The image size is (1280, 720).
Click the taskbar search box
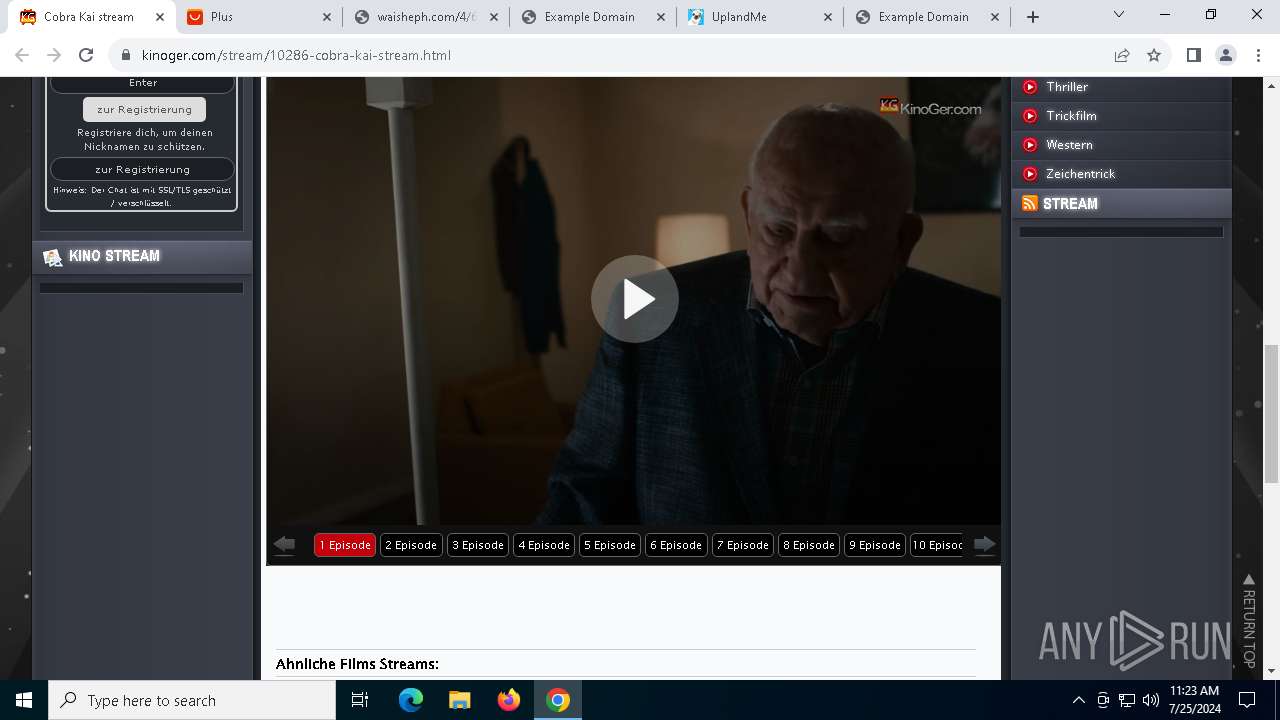point(192,700)
